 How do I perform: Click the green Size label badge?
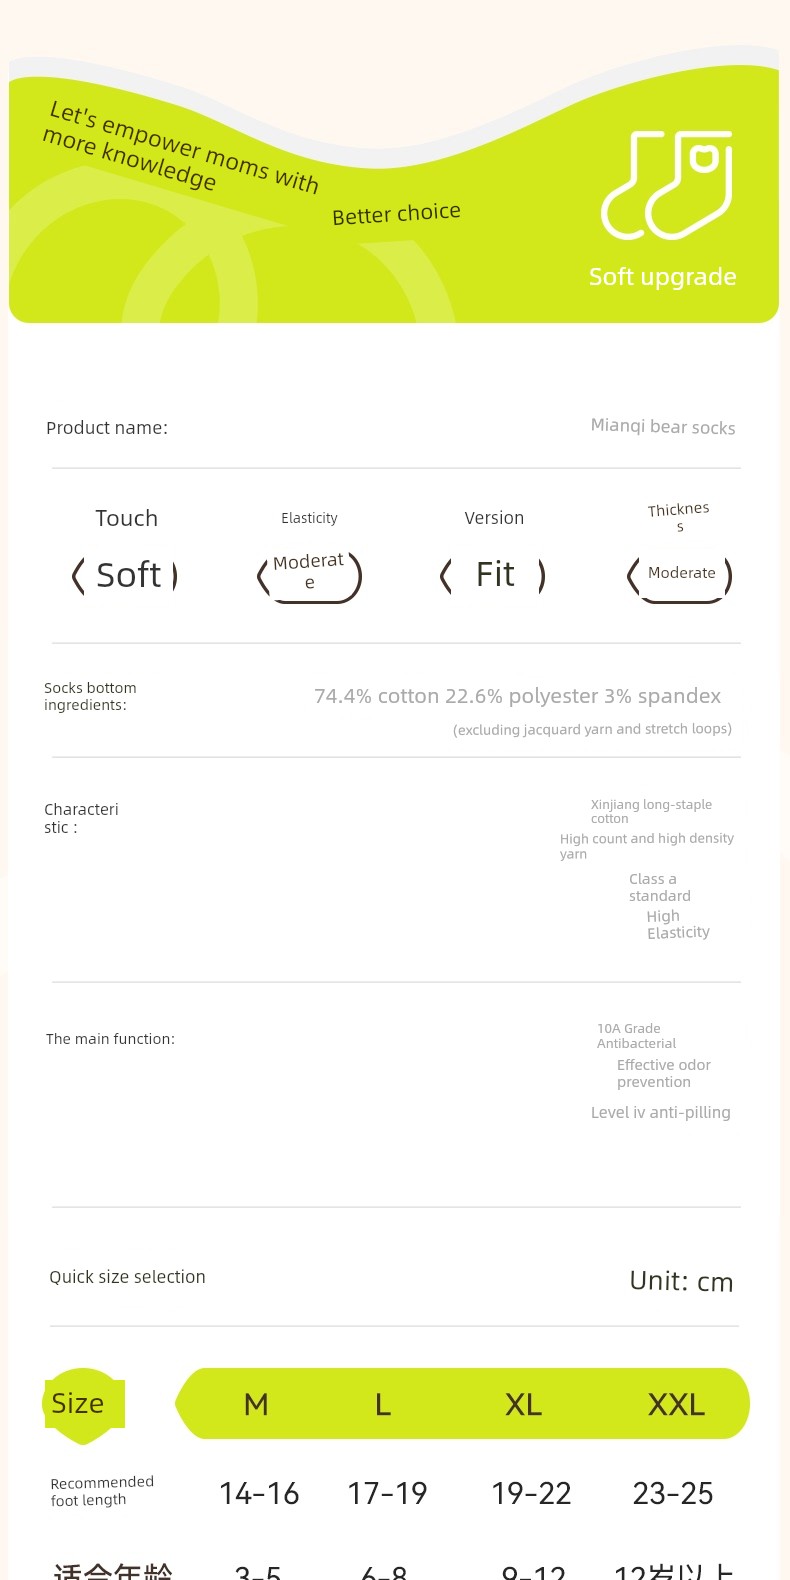pyautogui.click(x=84, y=1405)
